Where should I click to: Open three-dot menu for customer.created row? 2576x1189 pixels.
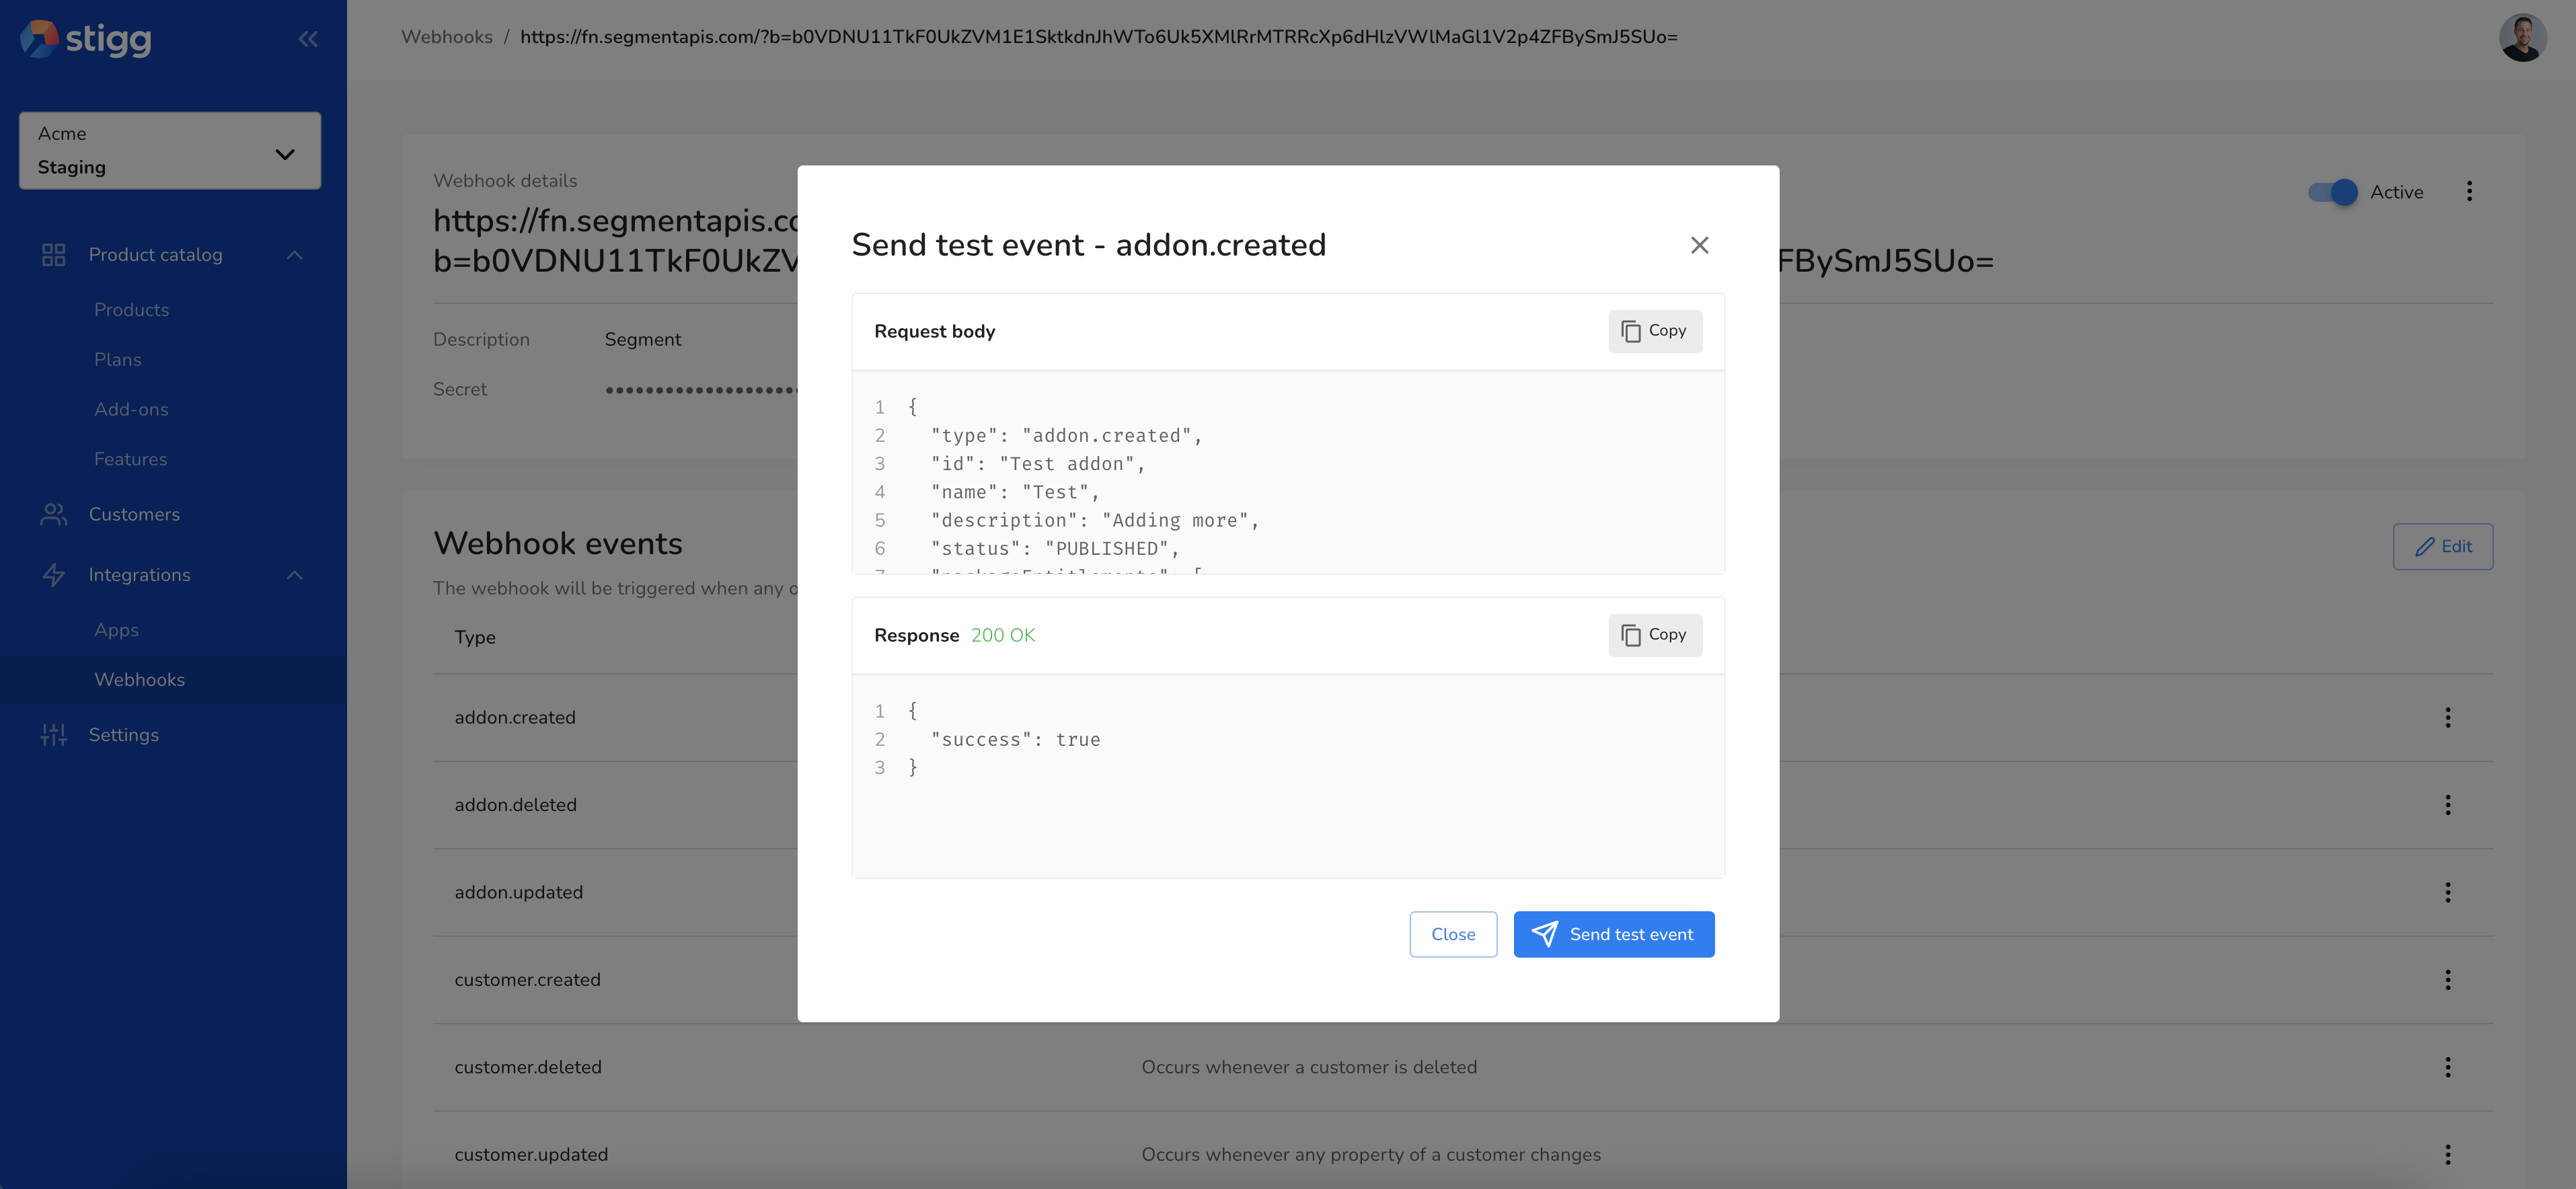click(x=2447, y=980)
